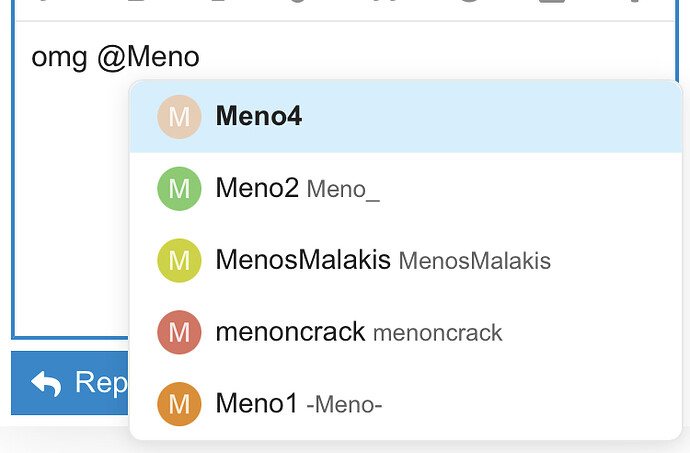The image size is (690, 453).
Task: Select menoncrack display name suggestion
Action: pos(290,331)
